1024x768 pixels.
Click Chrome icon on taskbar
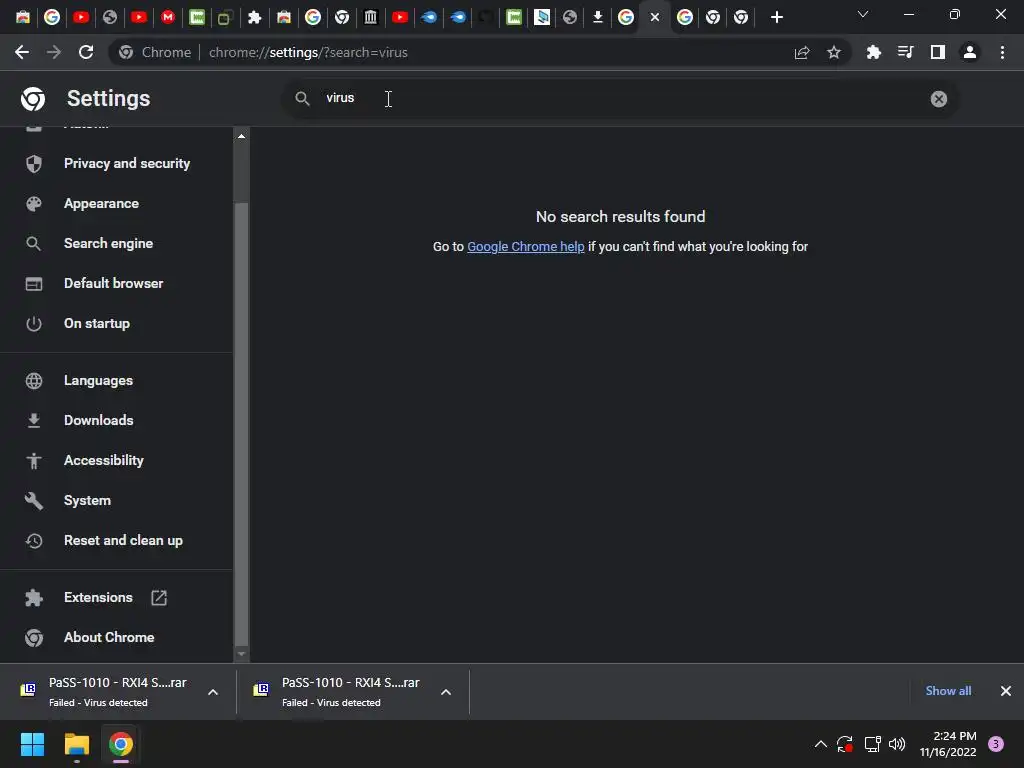coord(121,744)
